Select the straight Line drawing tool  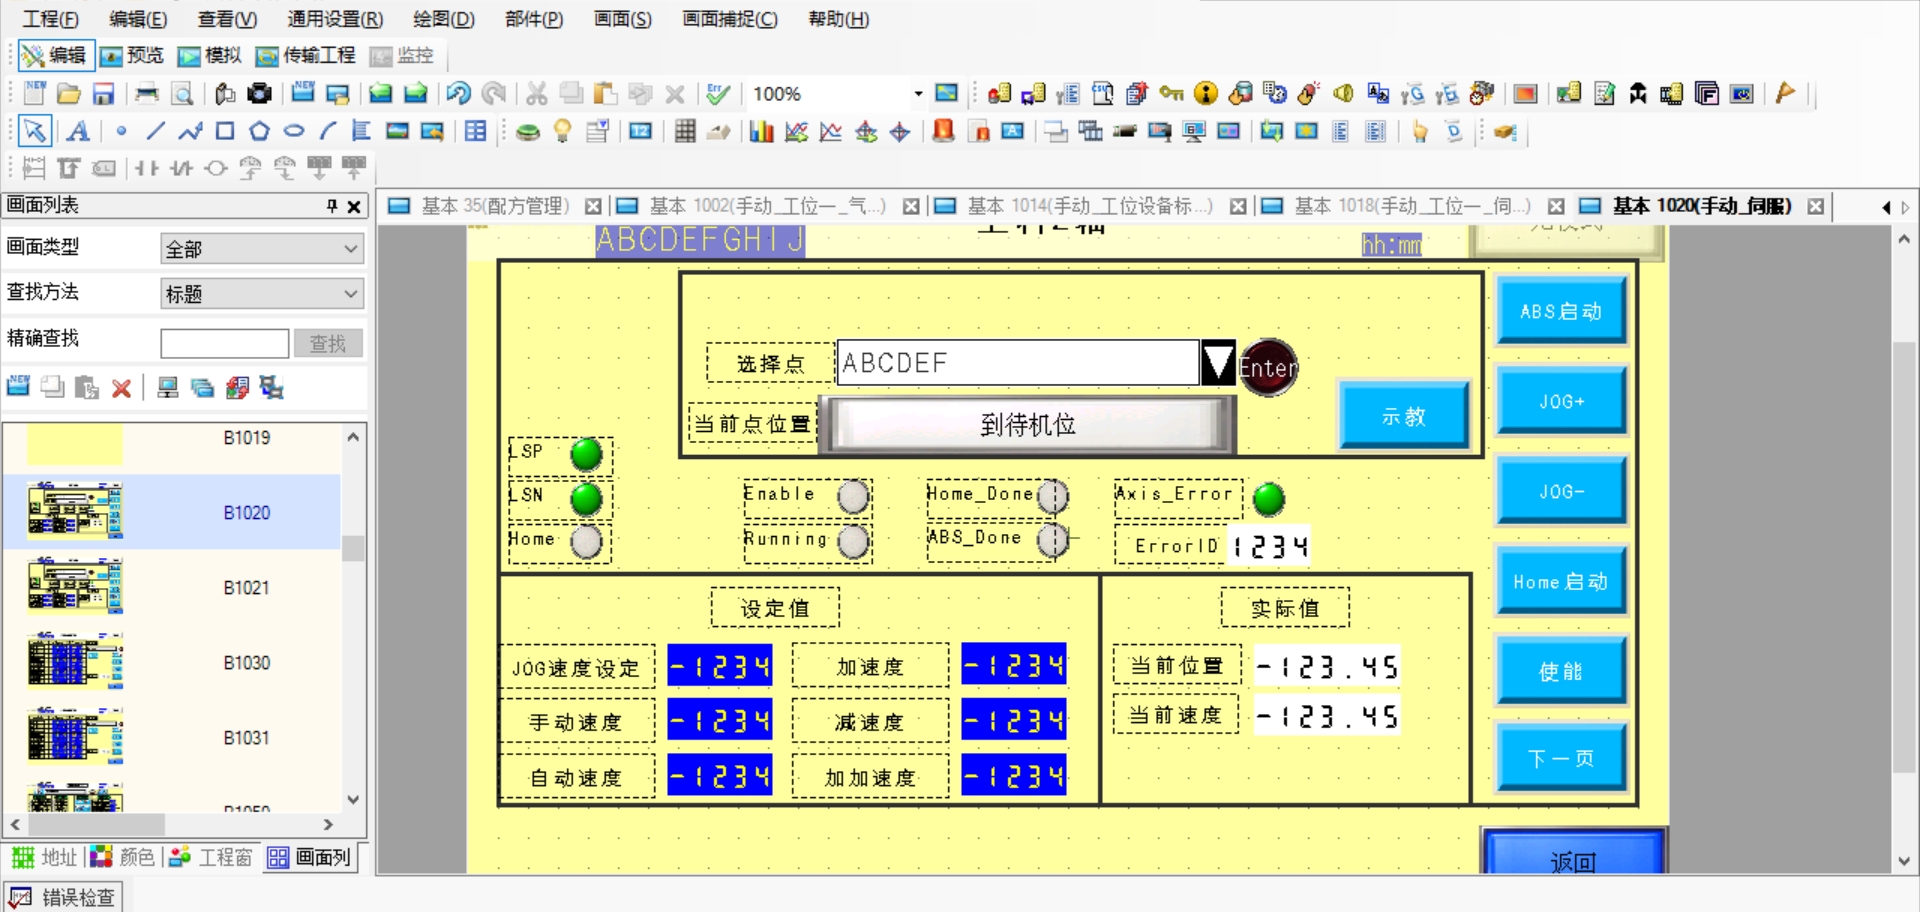coord(155,131)
